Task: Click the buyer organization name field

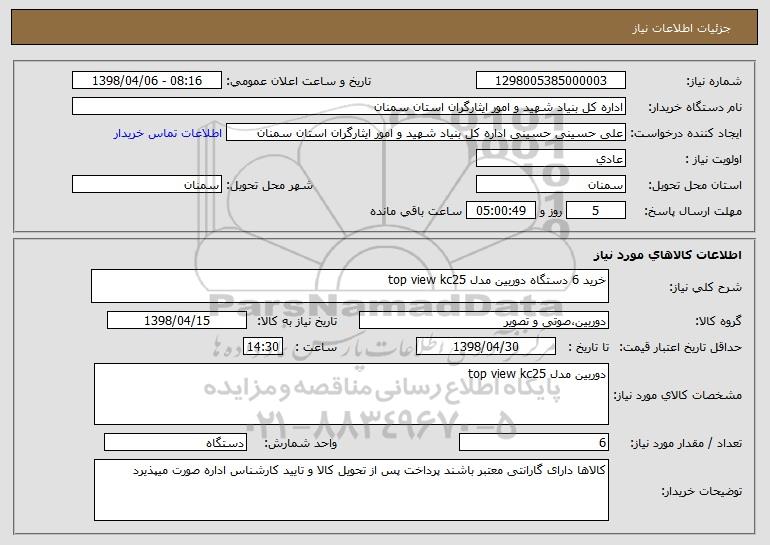Action: pos(349,107)
